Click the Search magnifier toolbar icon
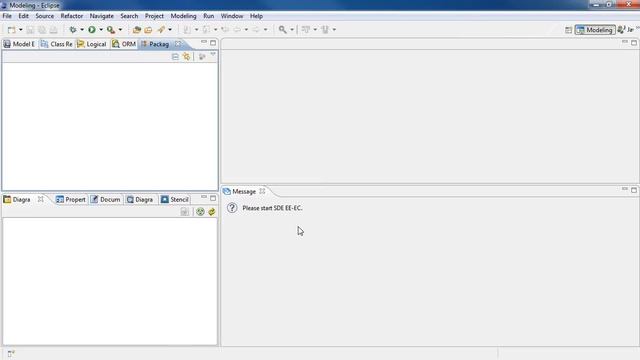The image size is (640, 360). [282, 29]
